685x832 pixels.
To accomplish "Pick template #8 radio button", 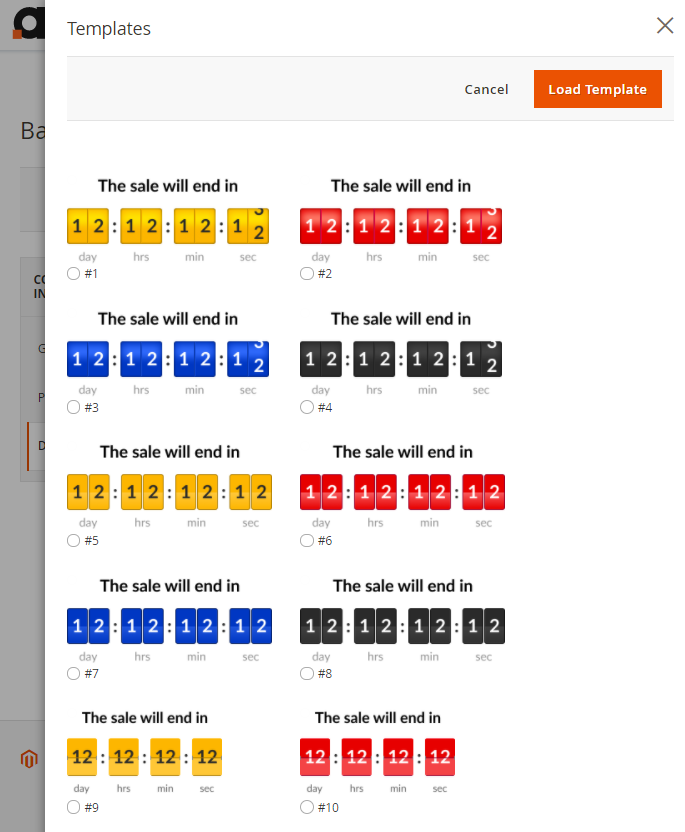I will 307,674.
